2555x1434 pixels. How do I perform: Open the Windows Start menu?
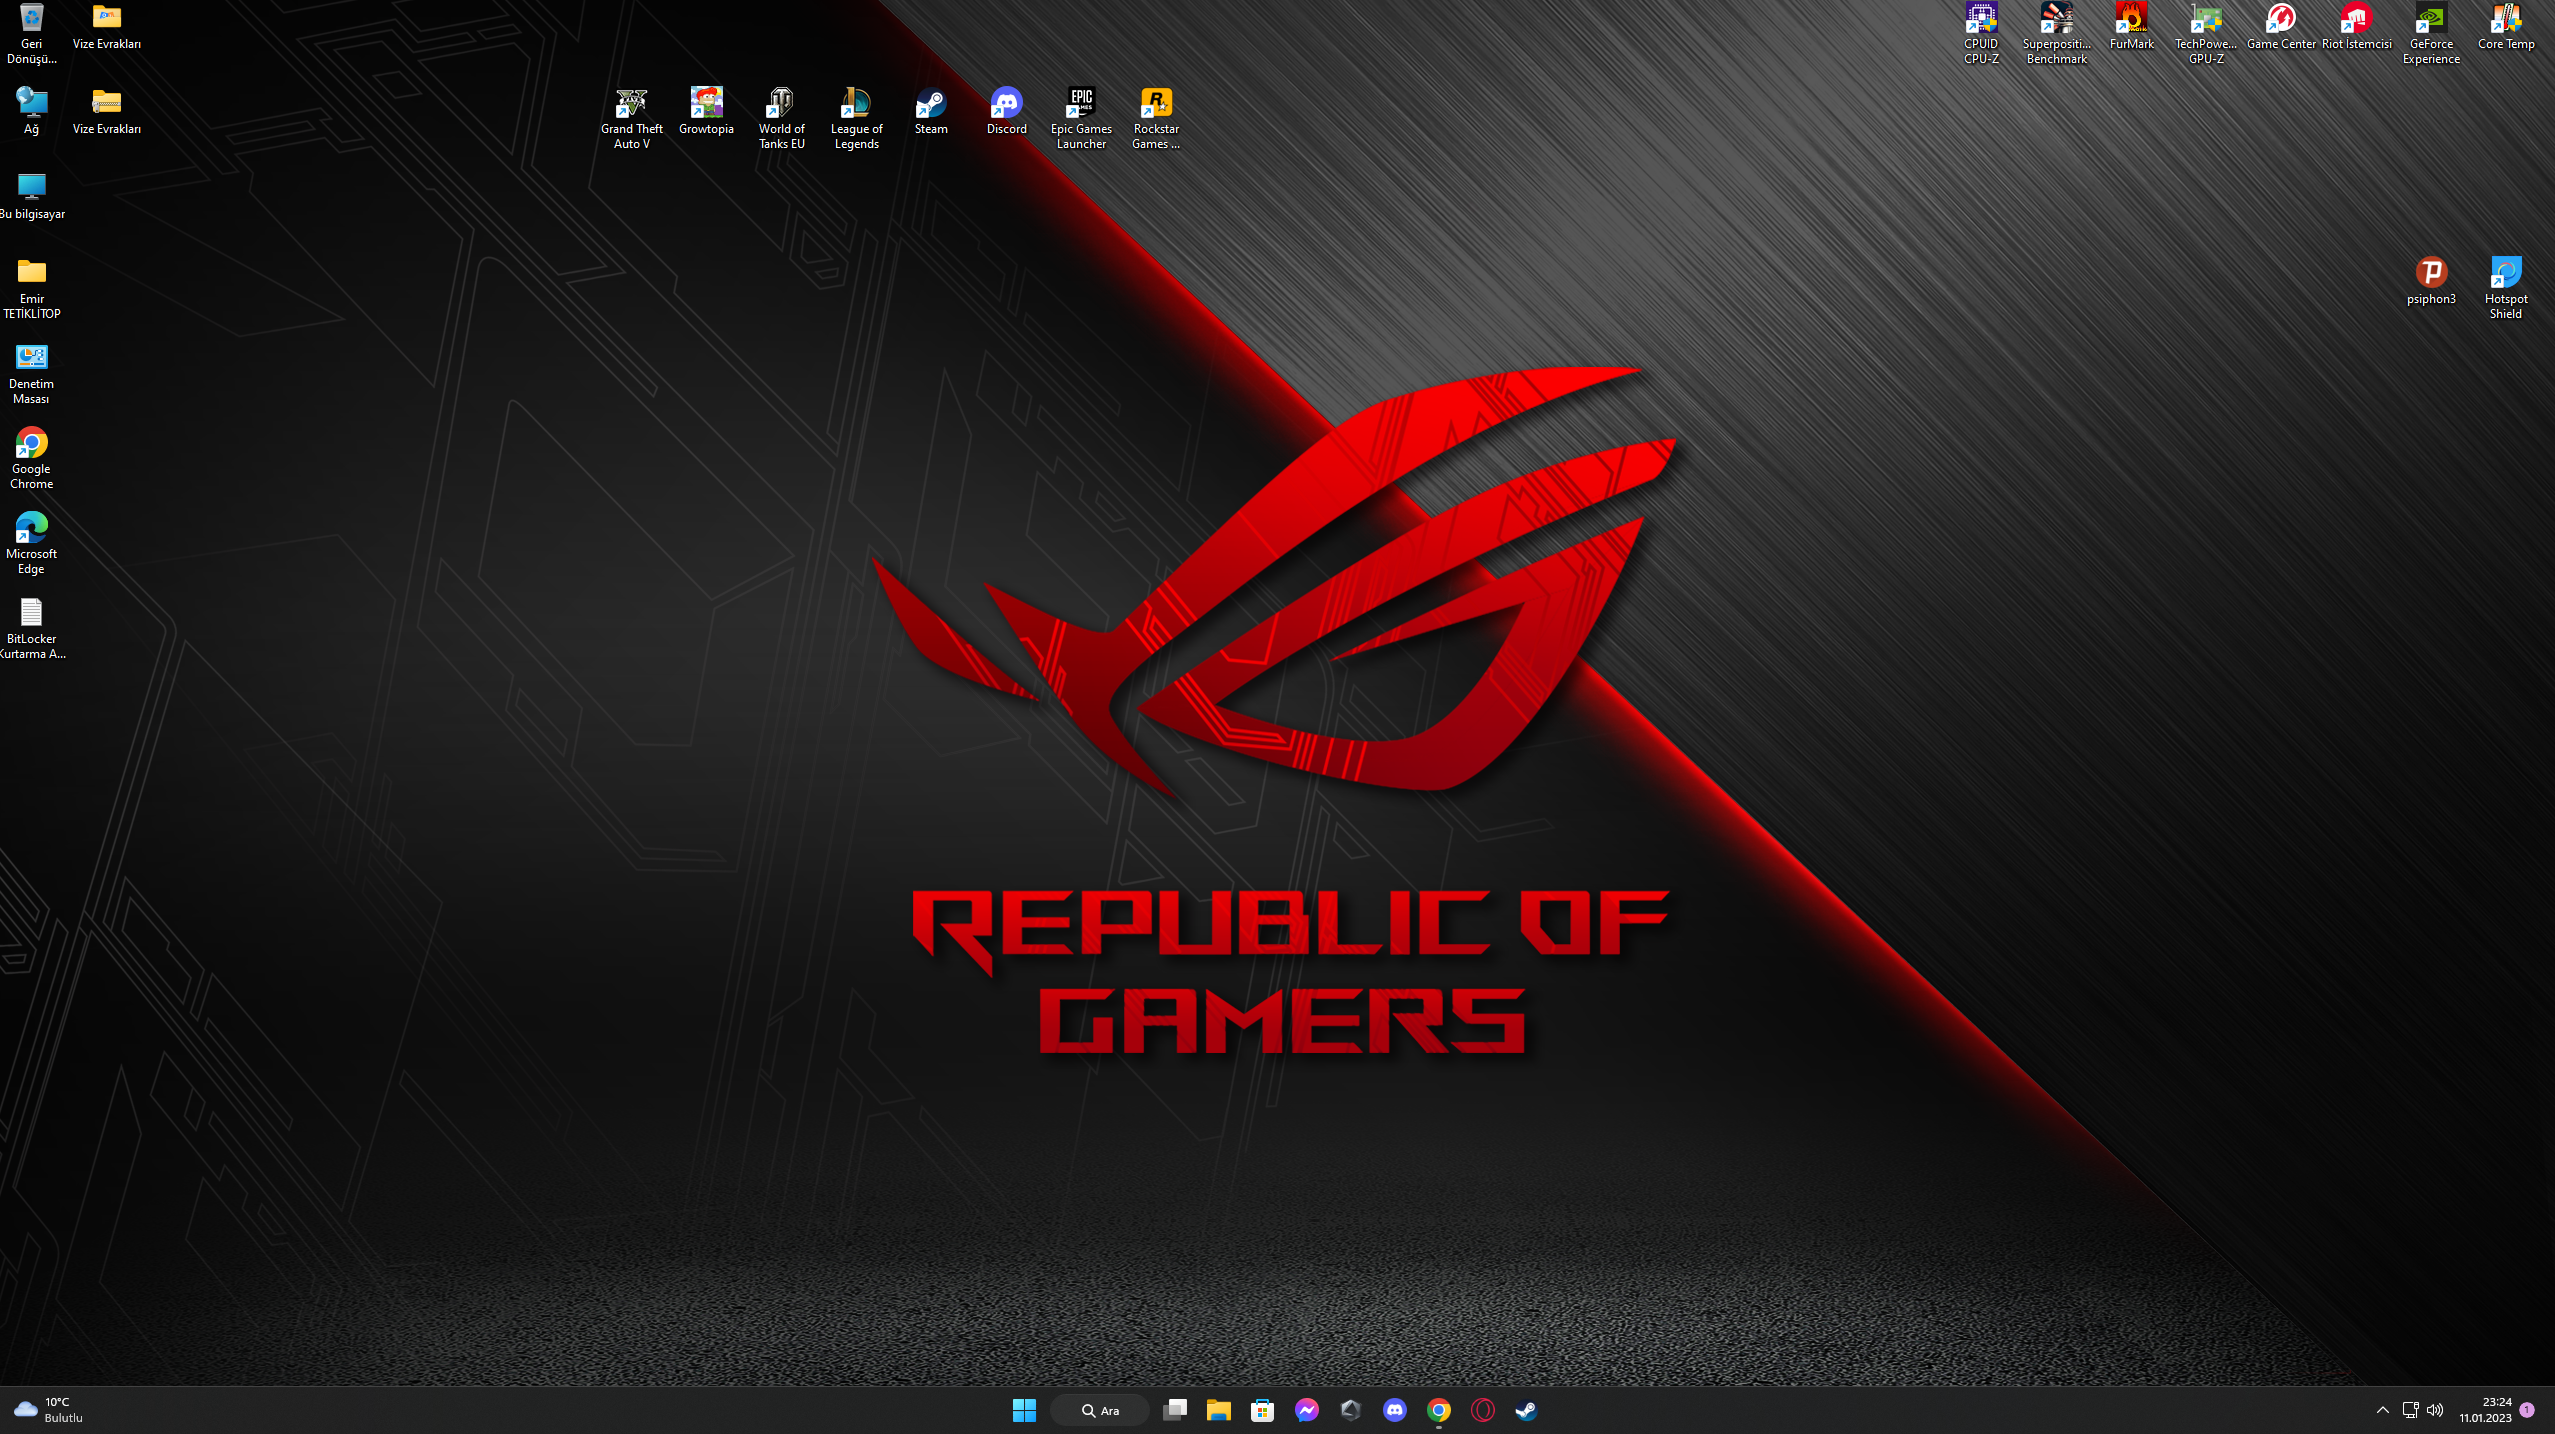[x=1024, y=1410]
